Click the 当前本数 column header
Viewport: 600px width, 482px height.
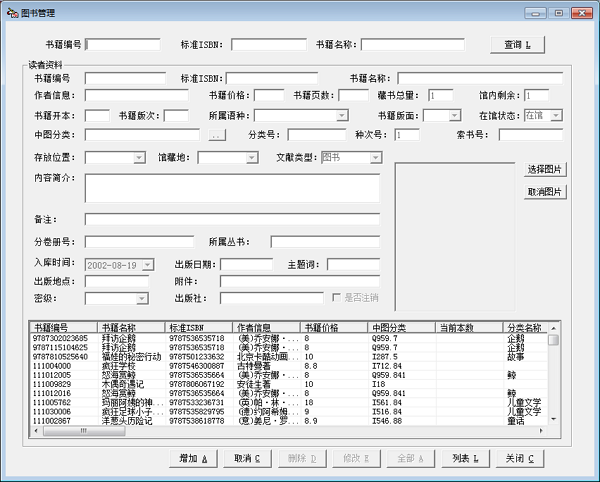[469, 327]
